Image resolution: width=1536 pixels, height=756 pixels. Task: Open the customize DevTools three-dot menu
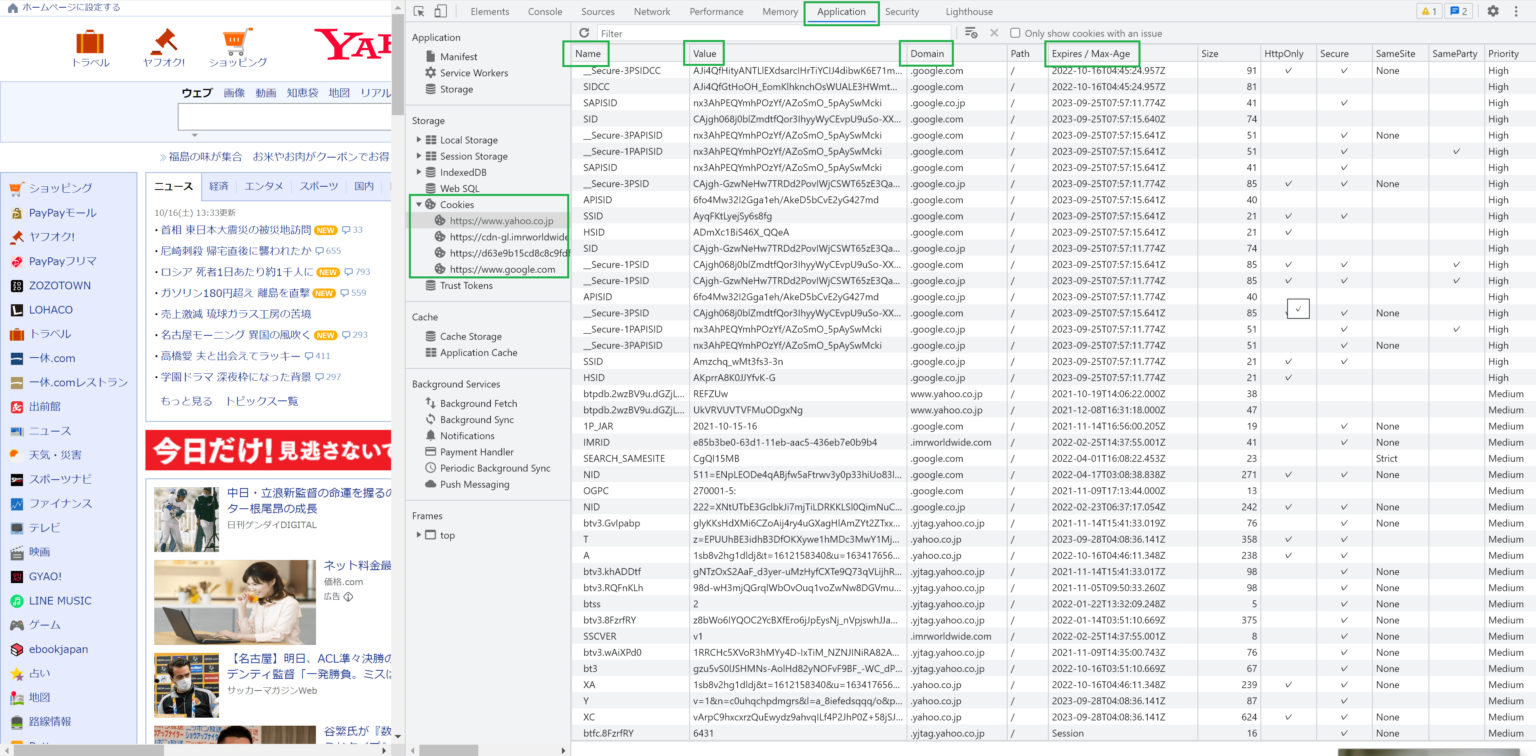pyautogui.click(x=1516, y=11)
